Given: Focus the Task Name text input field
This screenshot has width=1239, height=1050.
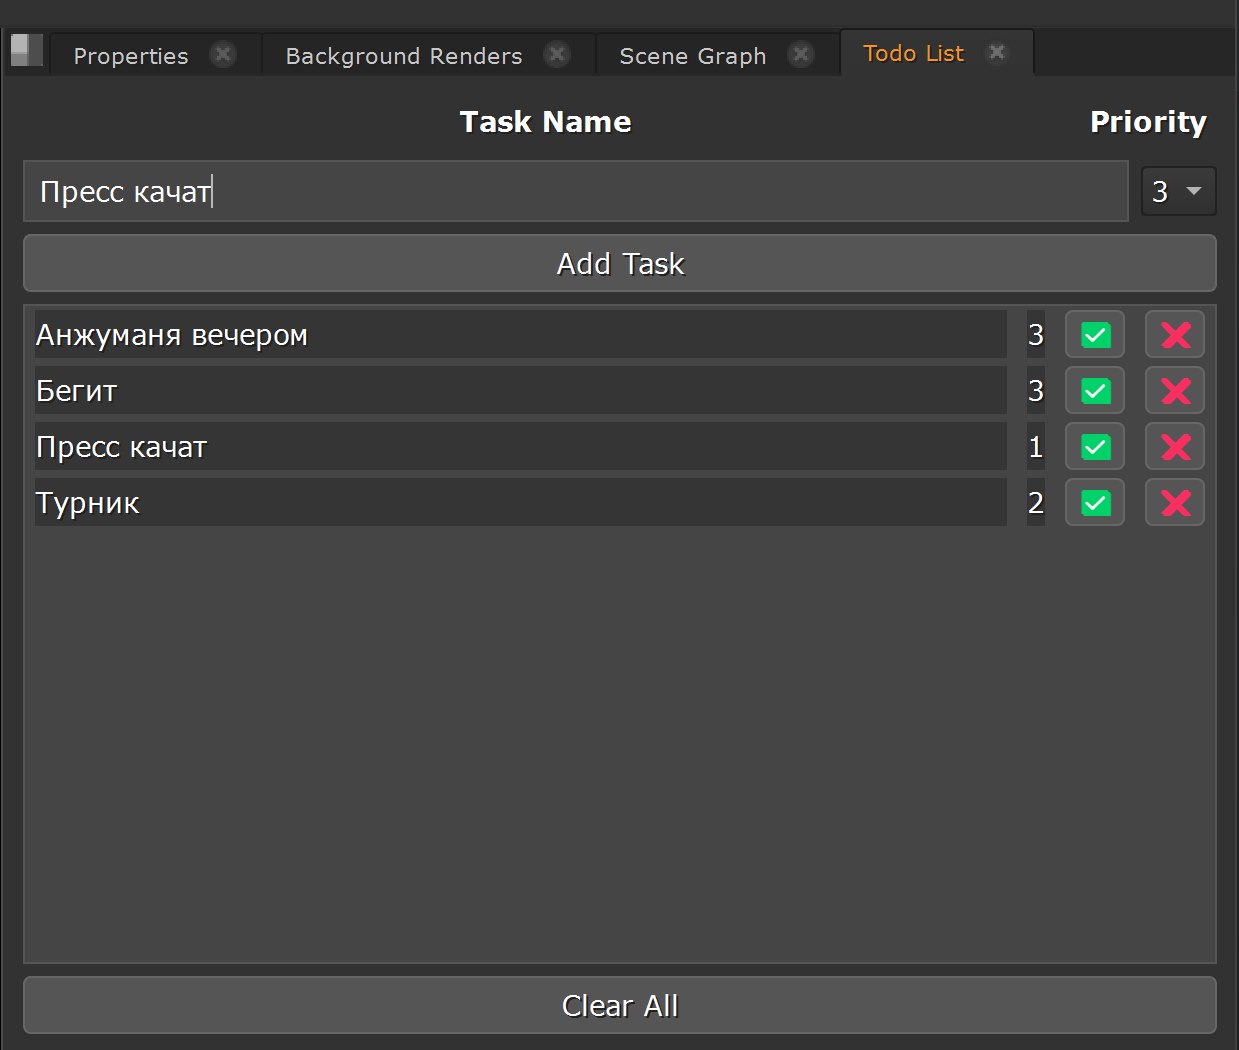Looking at the screenshot, I should click(x=575, y=191).
